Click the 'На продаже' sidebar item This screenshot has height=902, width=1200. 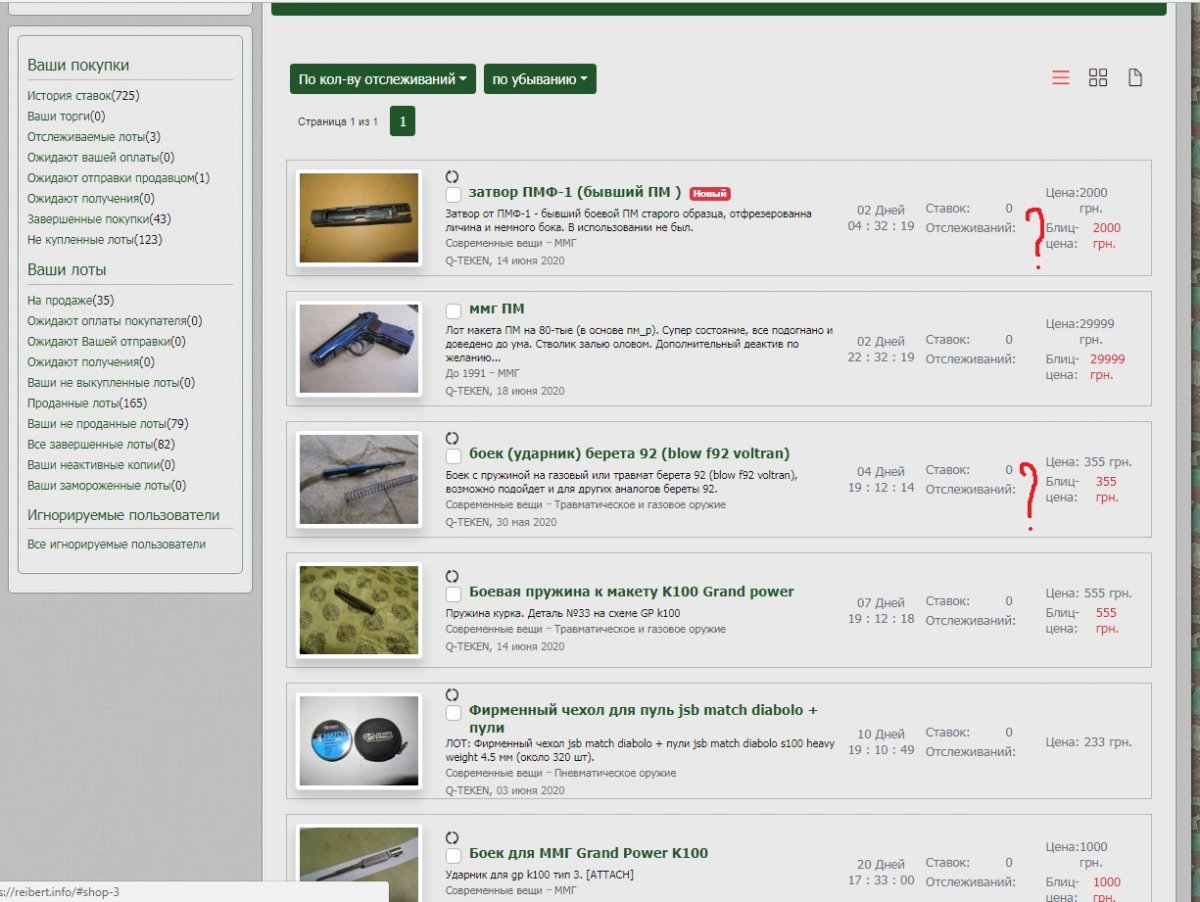(x=70, y=300)
